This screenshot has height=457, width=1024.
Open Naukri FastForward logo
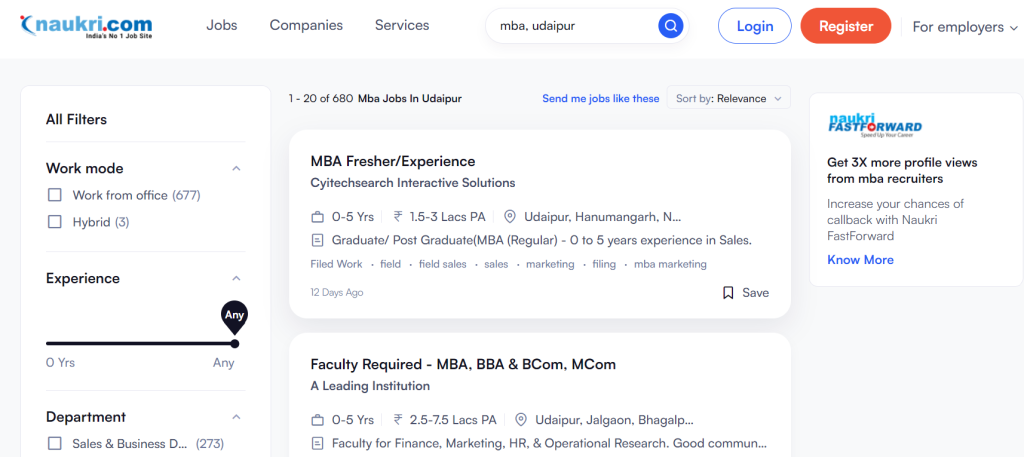(874, 125)
